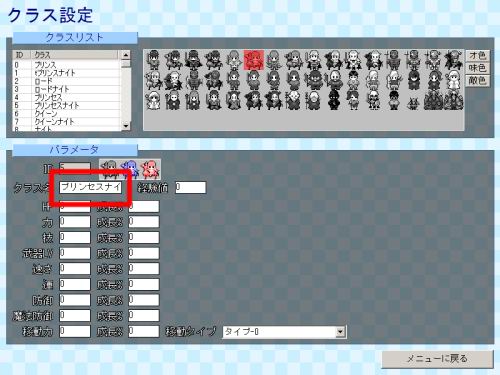The image size is (500, 375).
Task: Select the red highlighted class sprite
Action: pos(254,60)
